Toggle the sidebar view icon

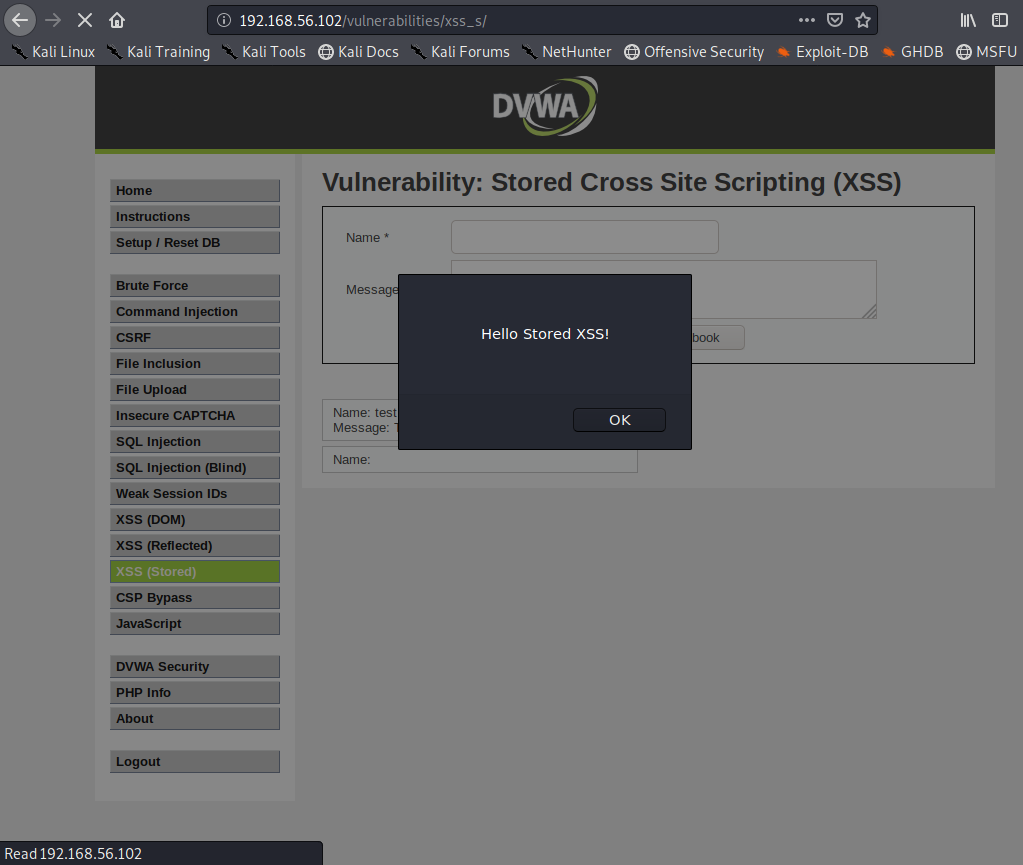point(999,20)
